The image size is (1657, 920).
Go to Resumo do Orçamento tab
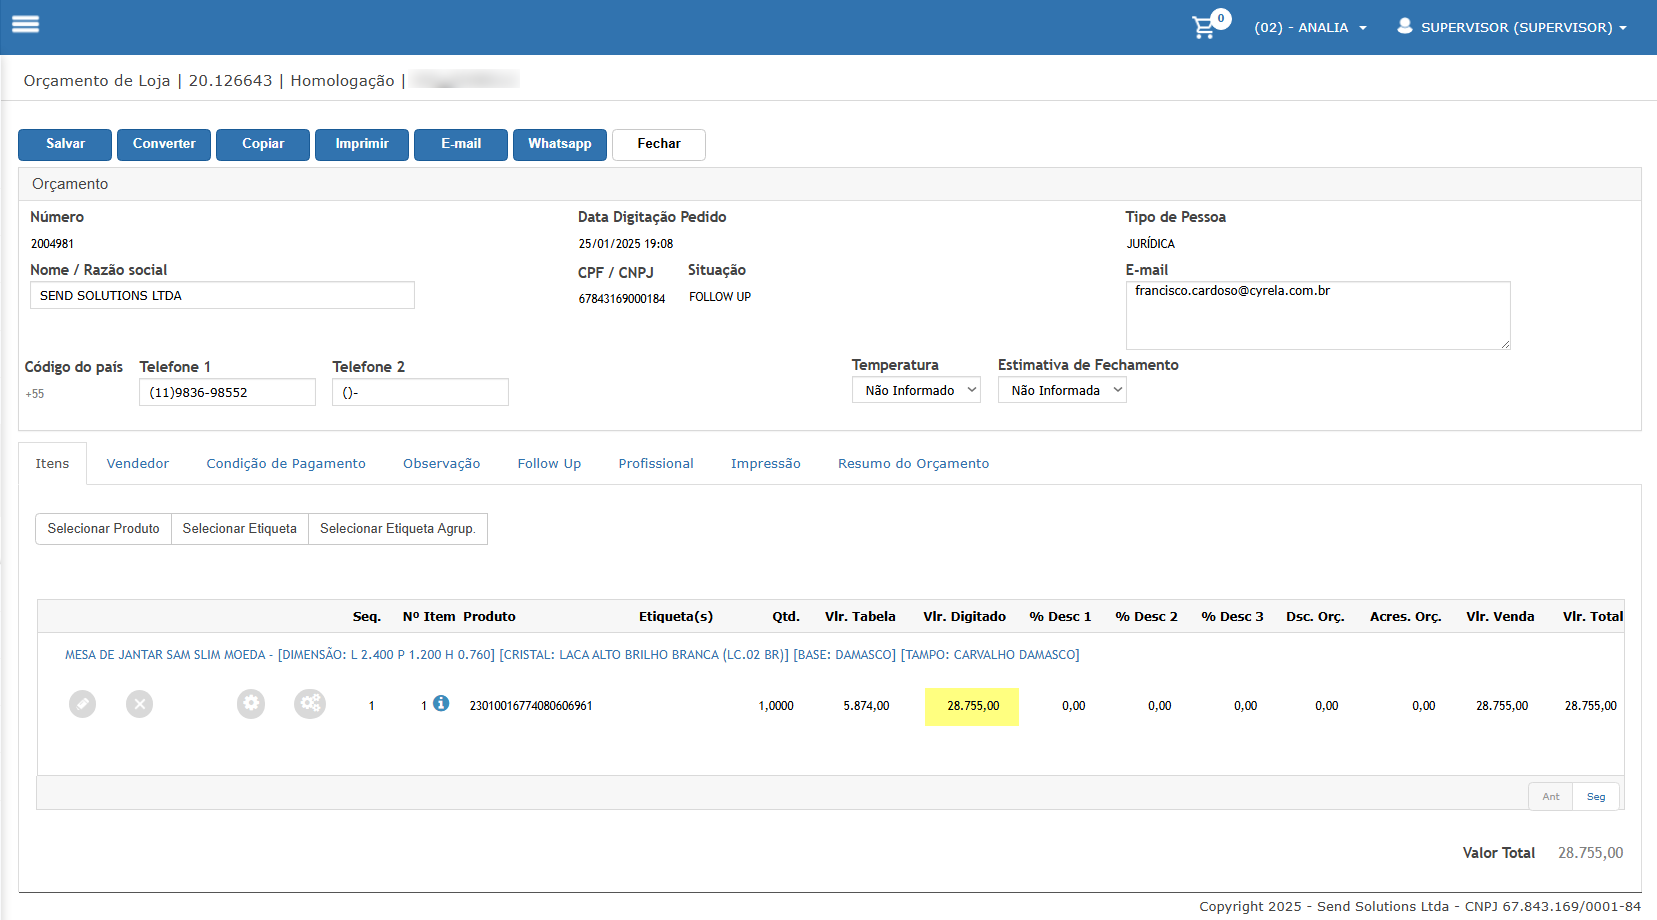pyautogui.click(x=913, y=464)
